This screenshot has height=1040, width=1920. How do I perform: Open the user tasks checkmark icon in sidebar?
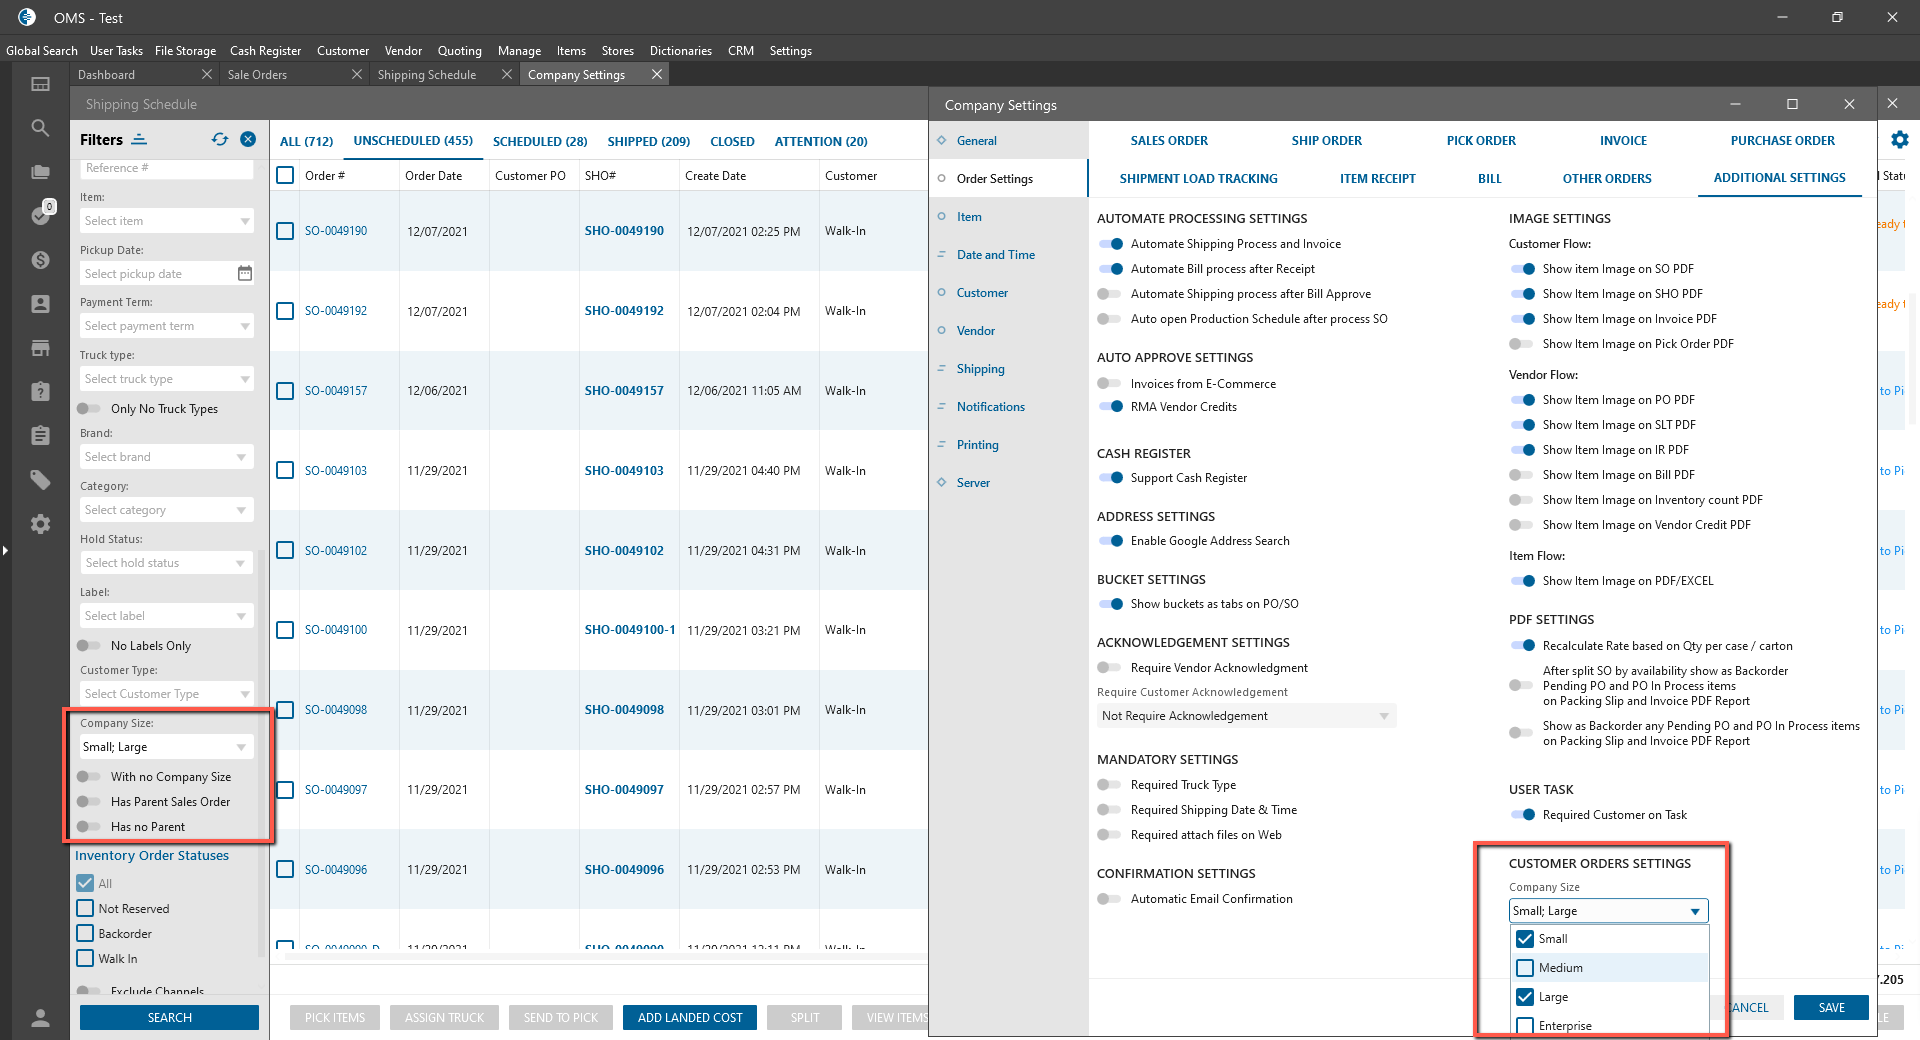coord(40,215)
